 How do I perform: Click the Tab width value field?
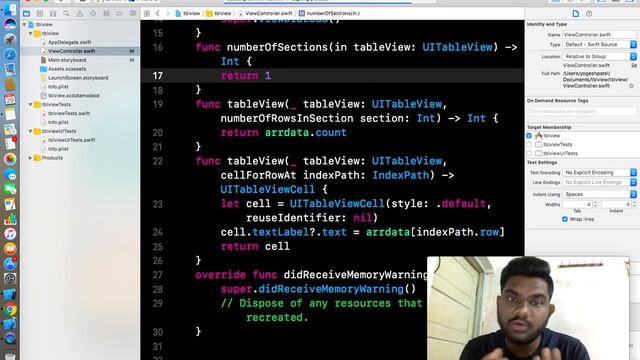[578, 204]
